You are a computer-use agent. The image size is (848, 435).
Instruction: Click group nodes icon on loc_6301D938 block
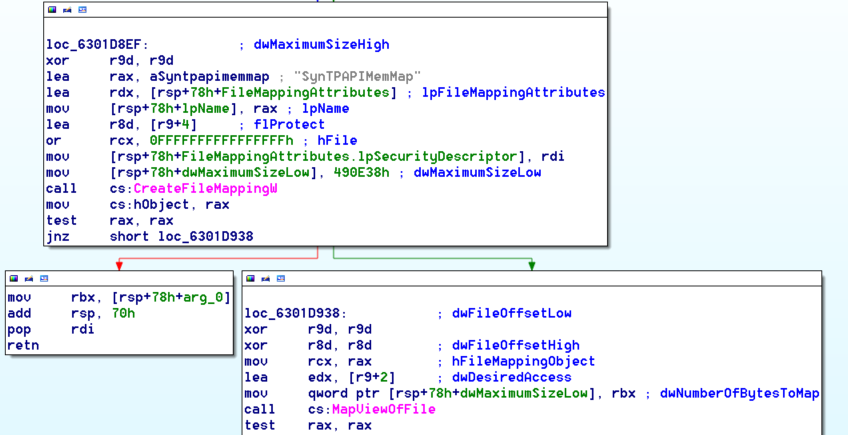281,278
